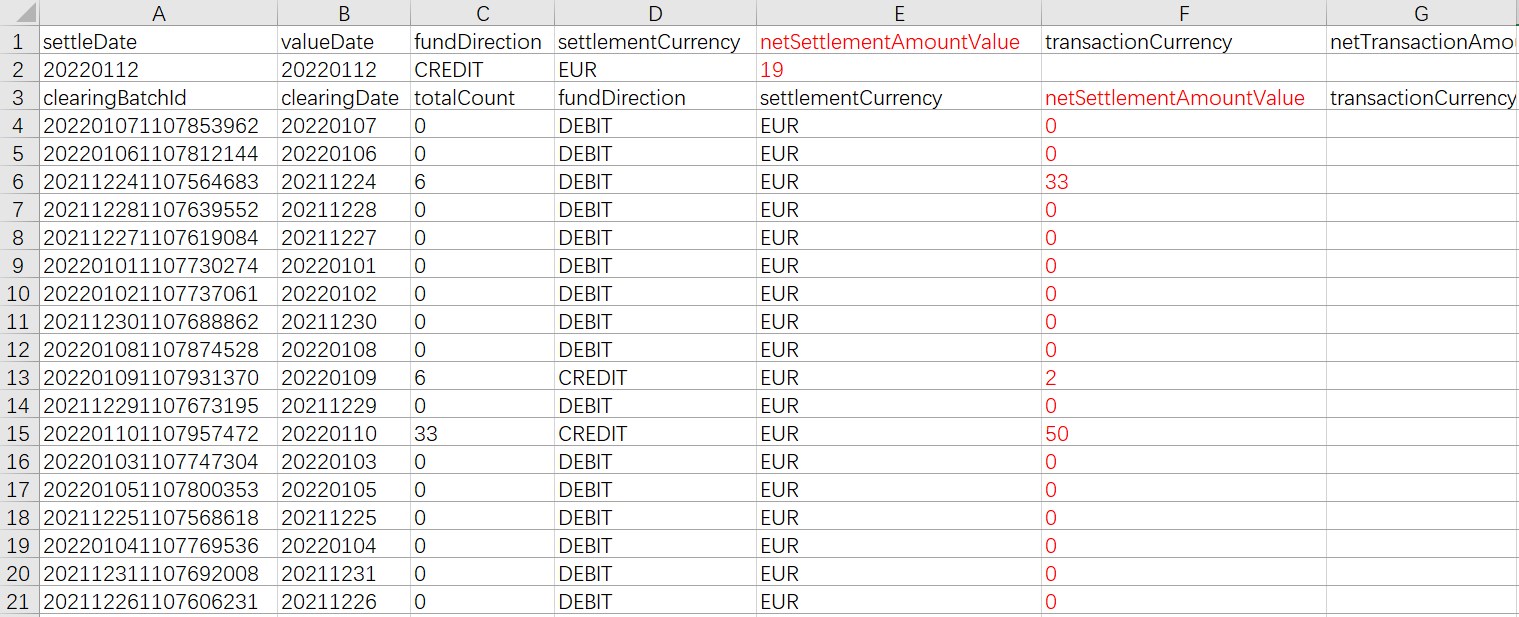The image size is (1519, 617).
Task: Select row 21 header
Action: [x=19, y=602]
